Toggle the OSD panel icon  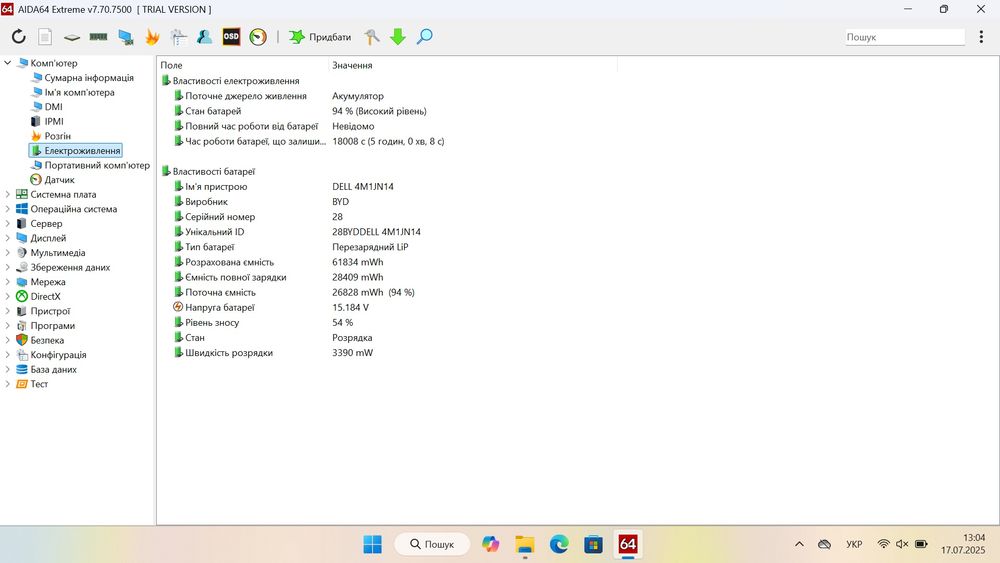point(231,37)
